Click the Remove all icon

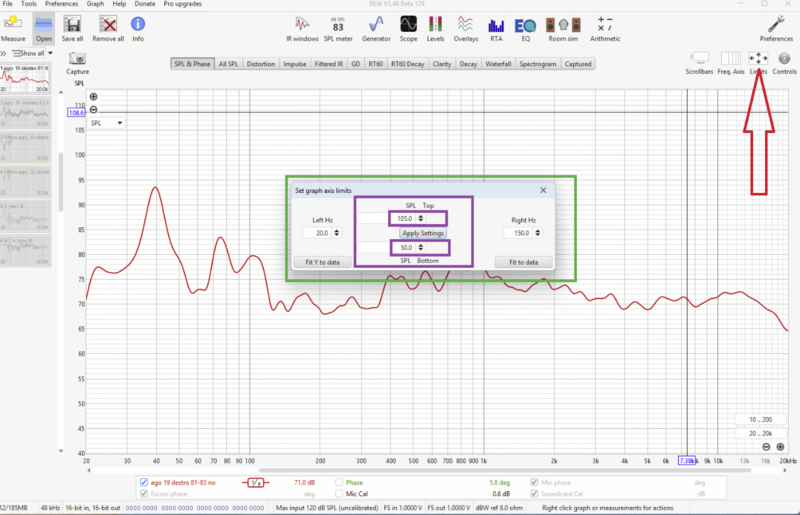tap(108, 29)
